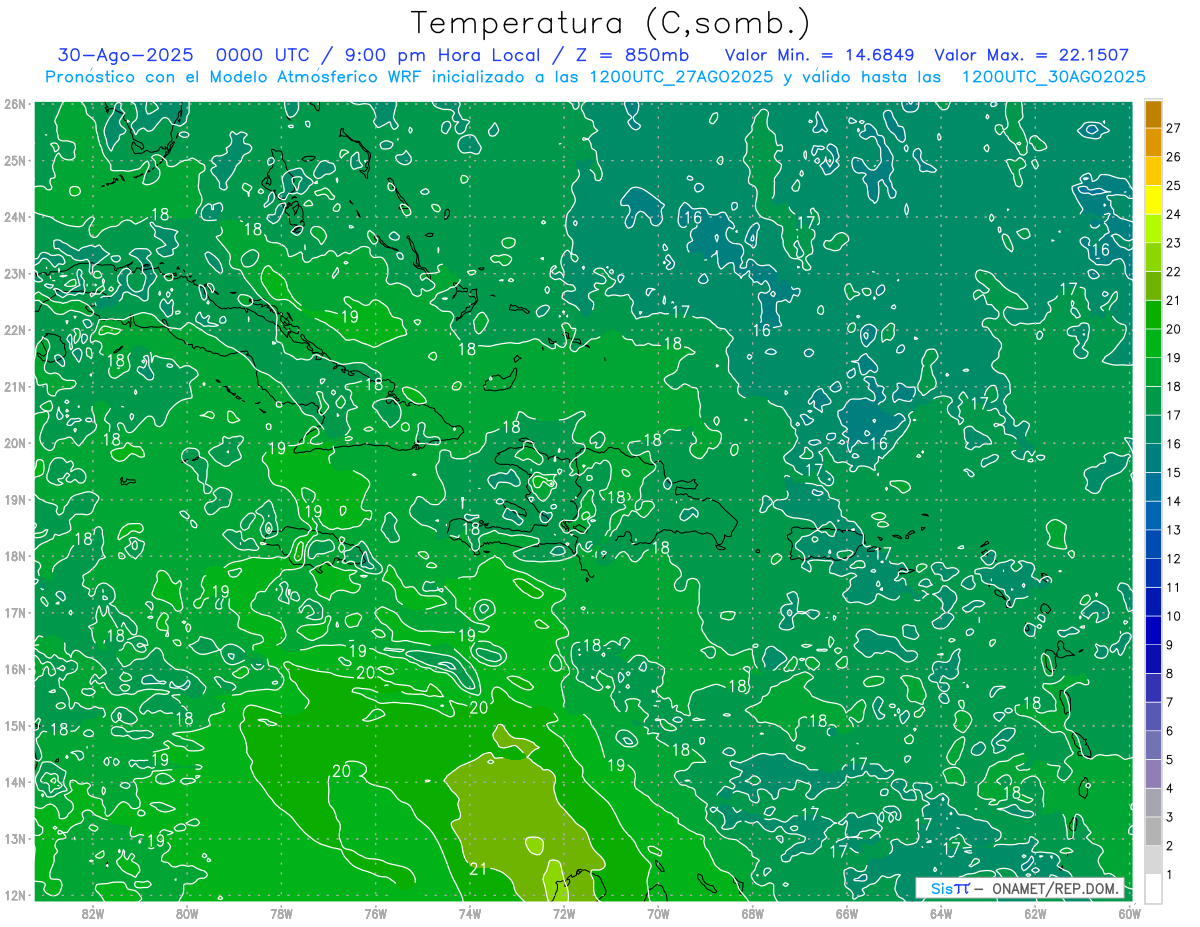Click the white swatch at the color bar bottom

[1153, 888]
